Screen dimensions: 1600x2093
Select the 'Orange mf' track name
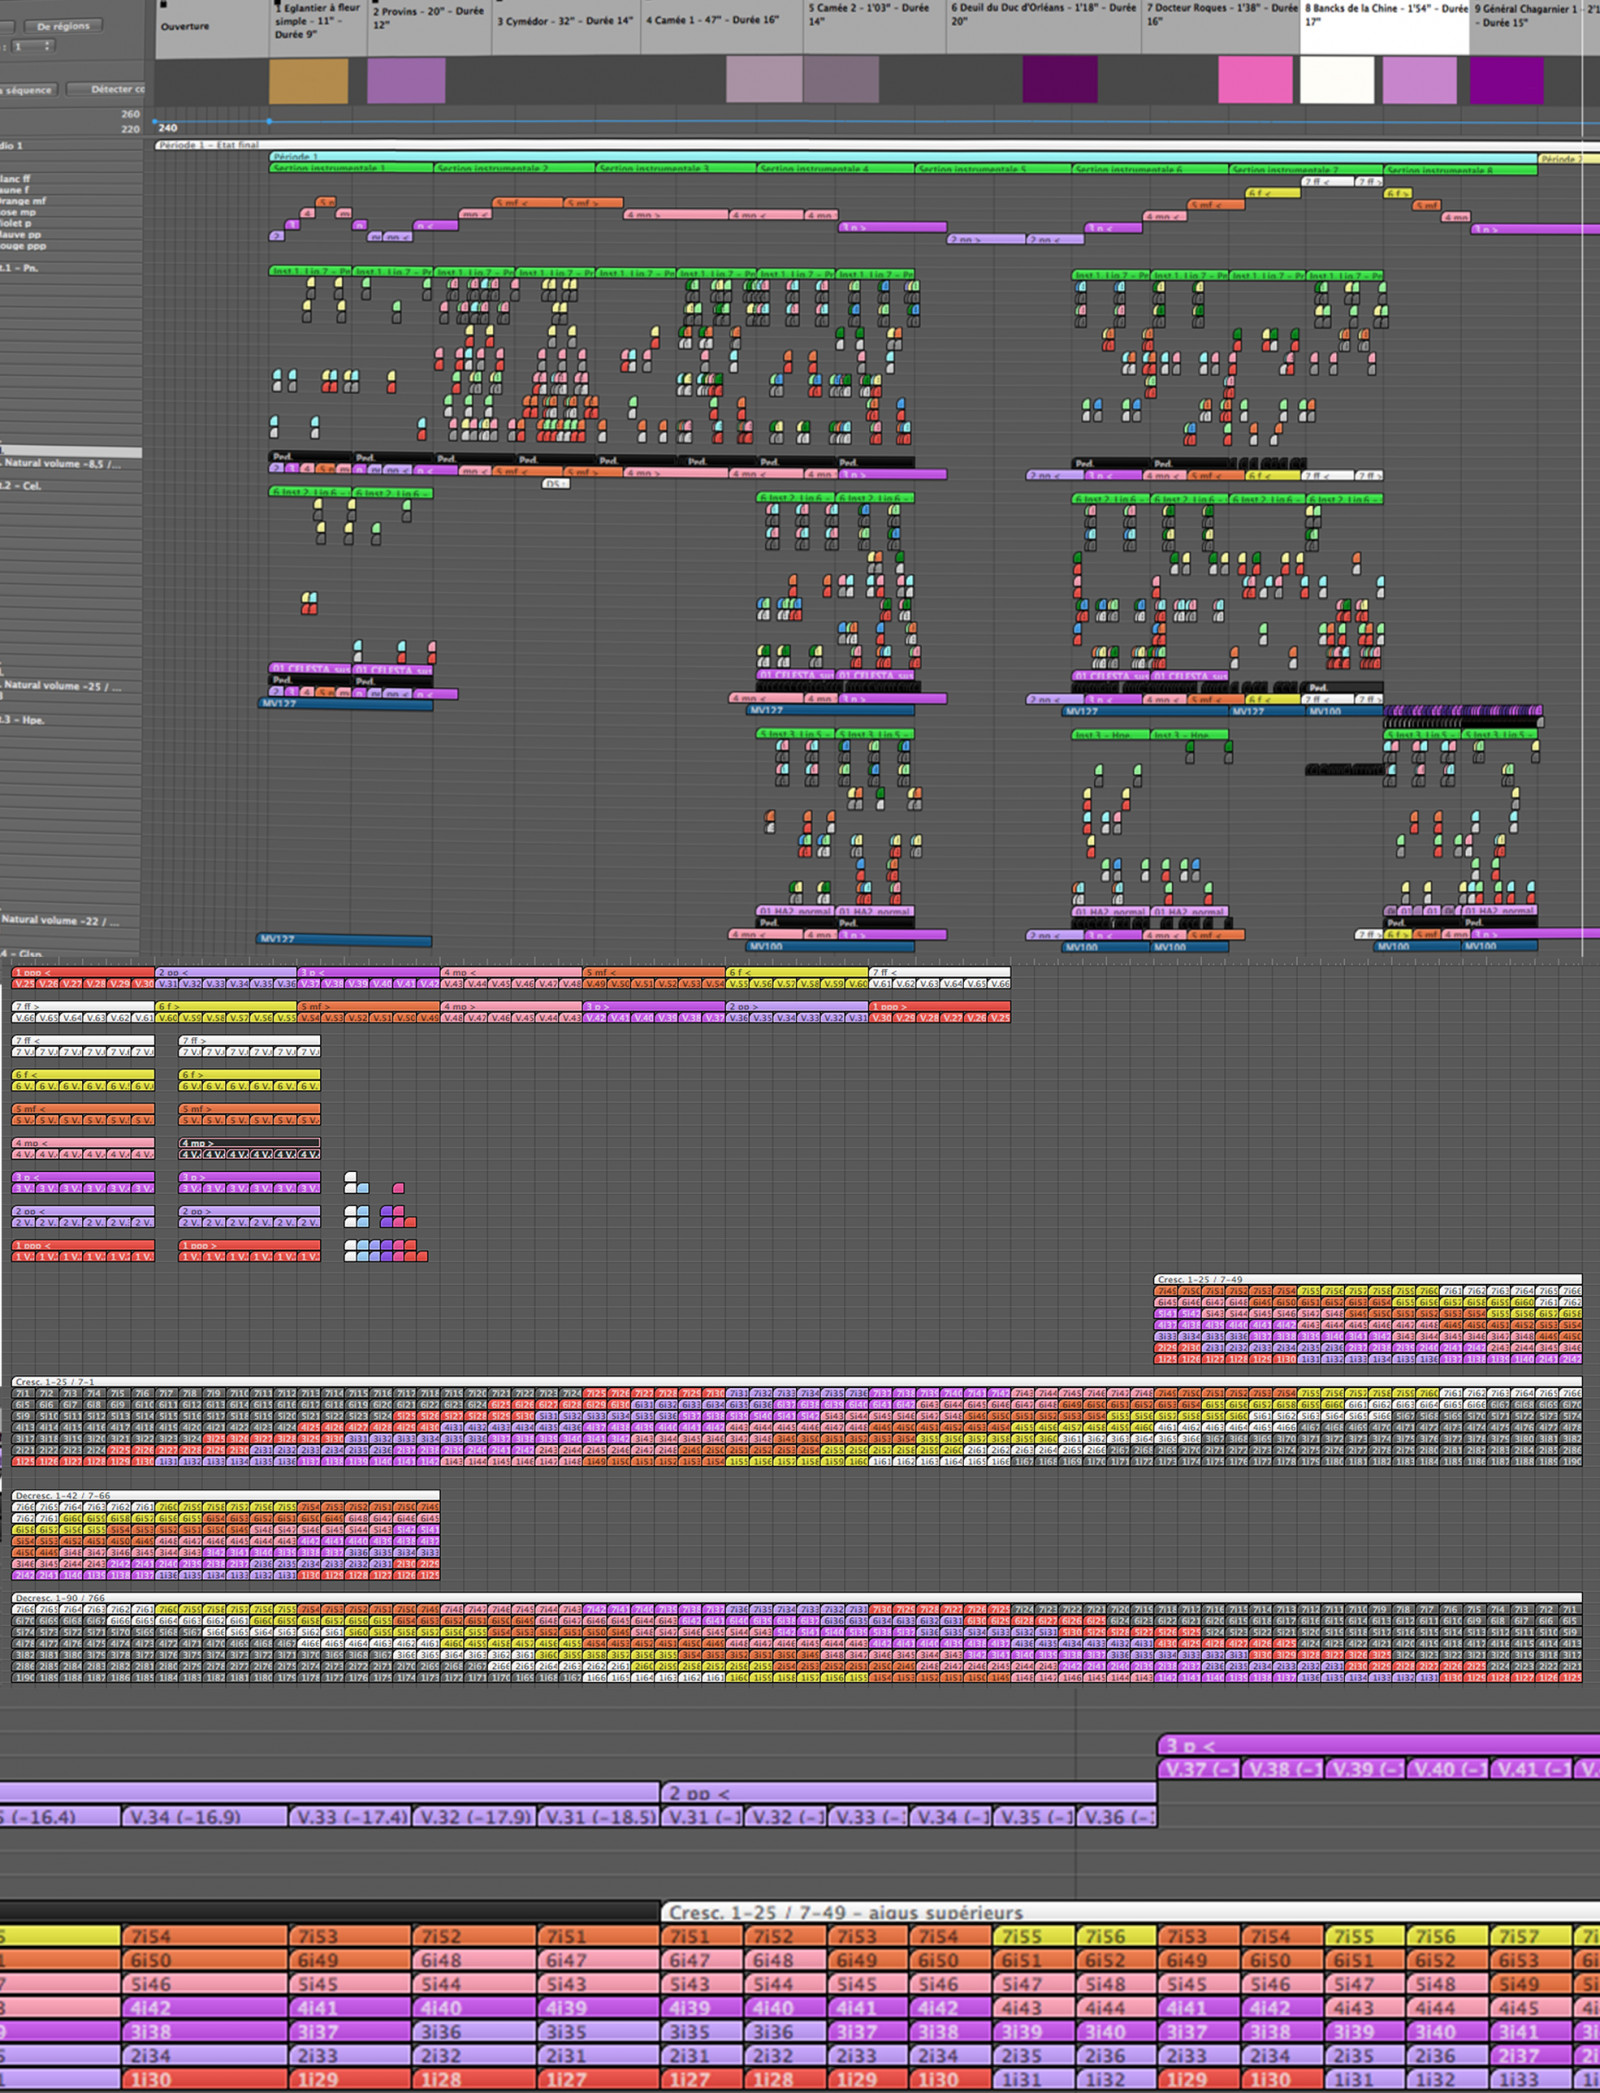tap(24, 201)
